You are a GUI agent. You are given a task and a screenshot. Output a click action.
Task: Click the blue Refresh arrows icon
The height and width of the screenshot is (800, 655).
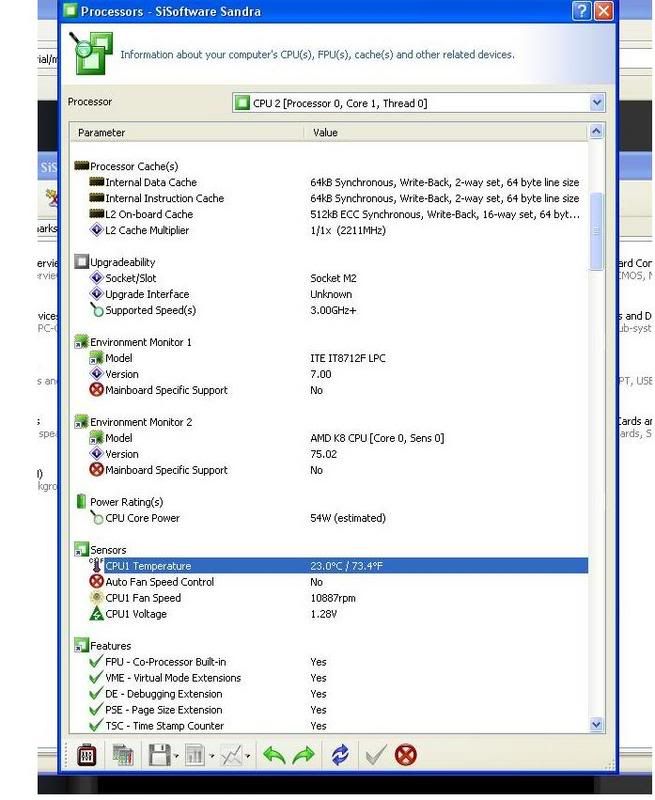coord(340,755)
